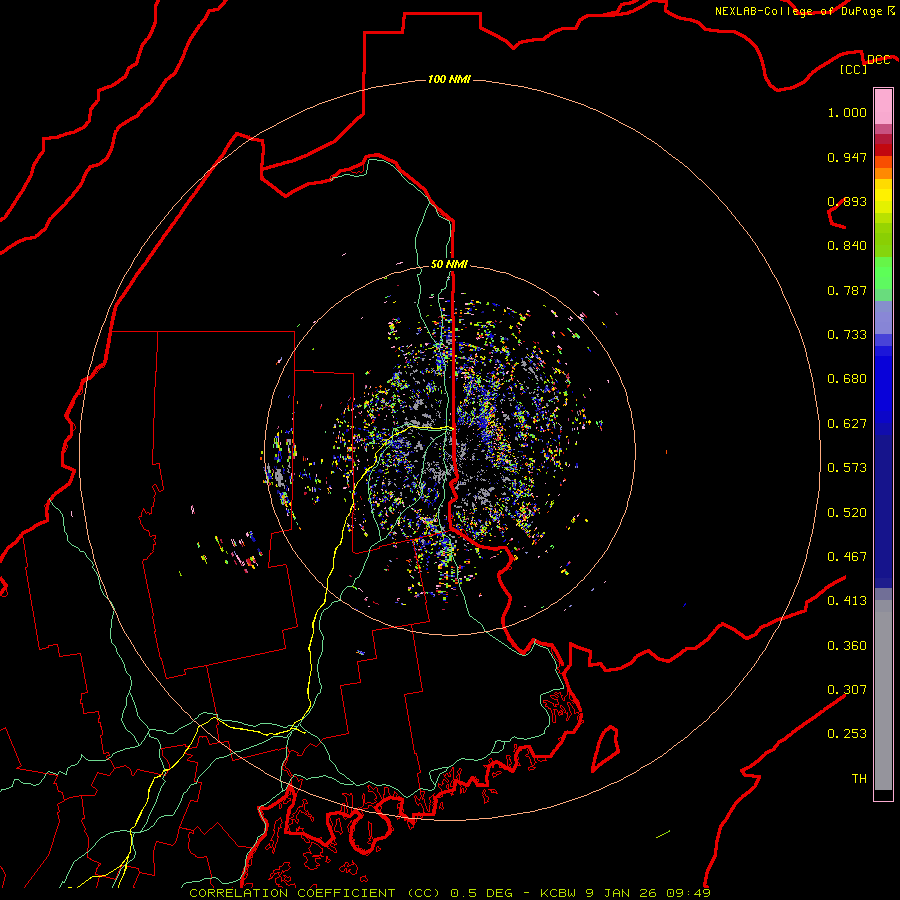Click the 0.413 legend value
This screenshot has width=900, height=900.
(847, 601)
